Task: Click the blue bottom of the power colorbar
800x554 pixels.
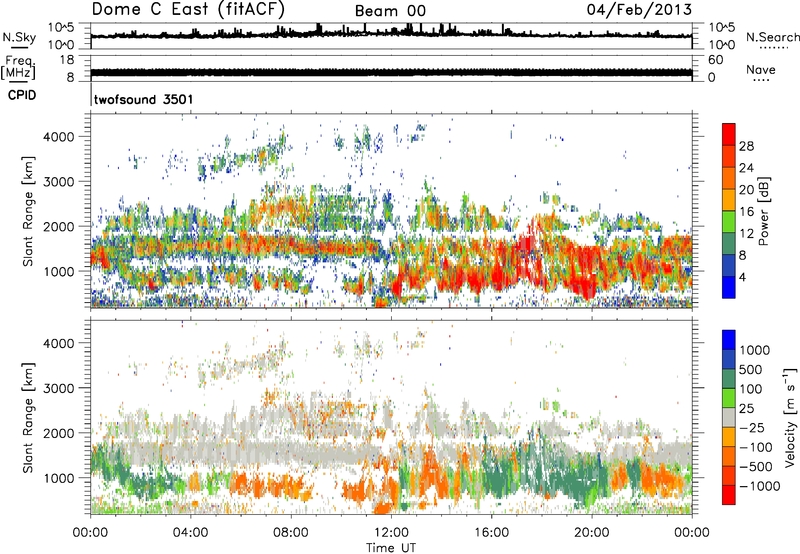Action: (729, 287)
